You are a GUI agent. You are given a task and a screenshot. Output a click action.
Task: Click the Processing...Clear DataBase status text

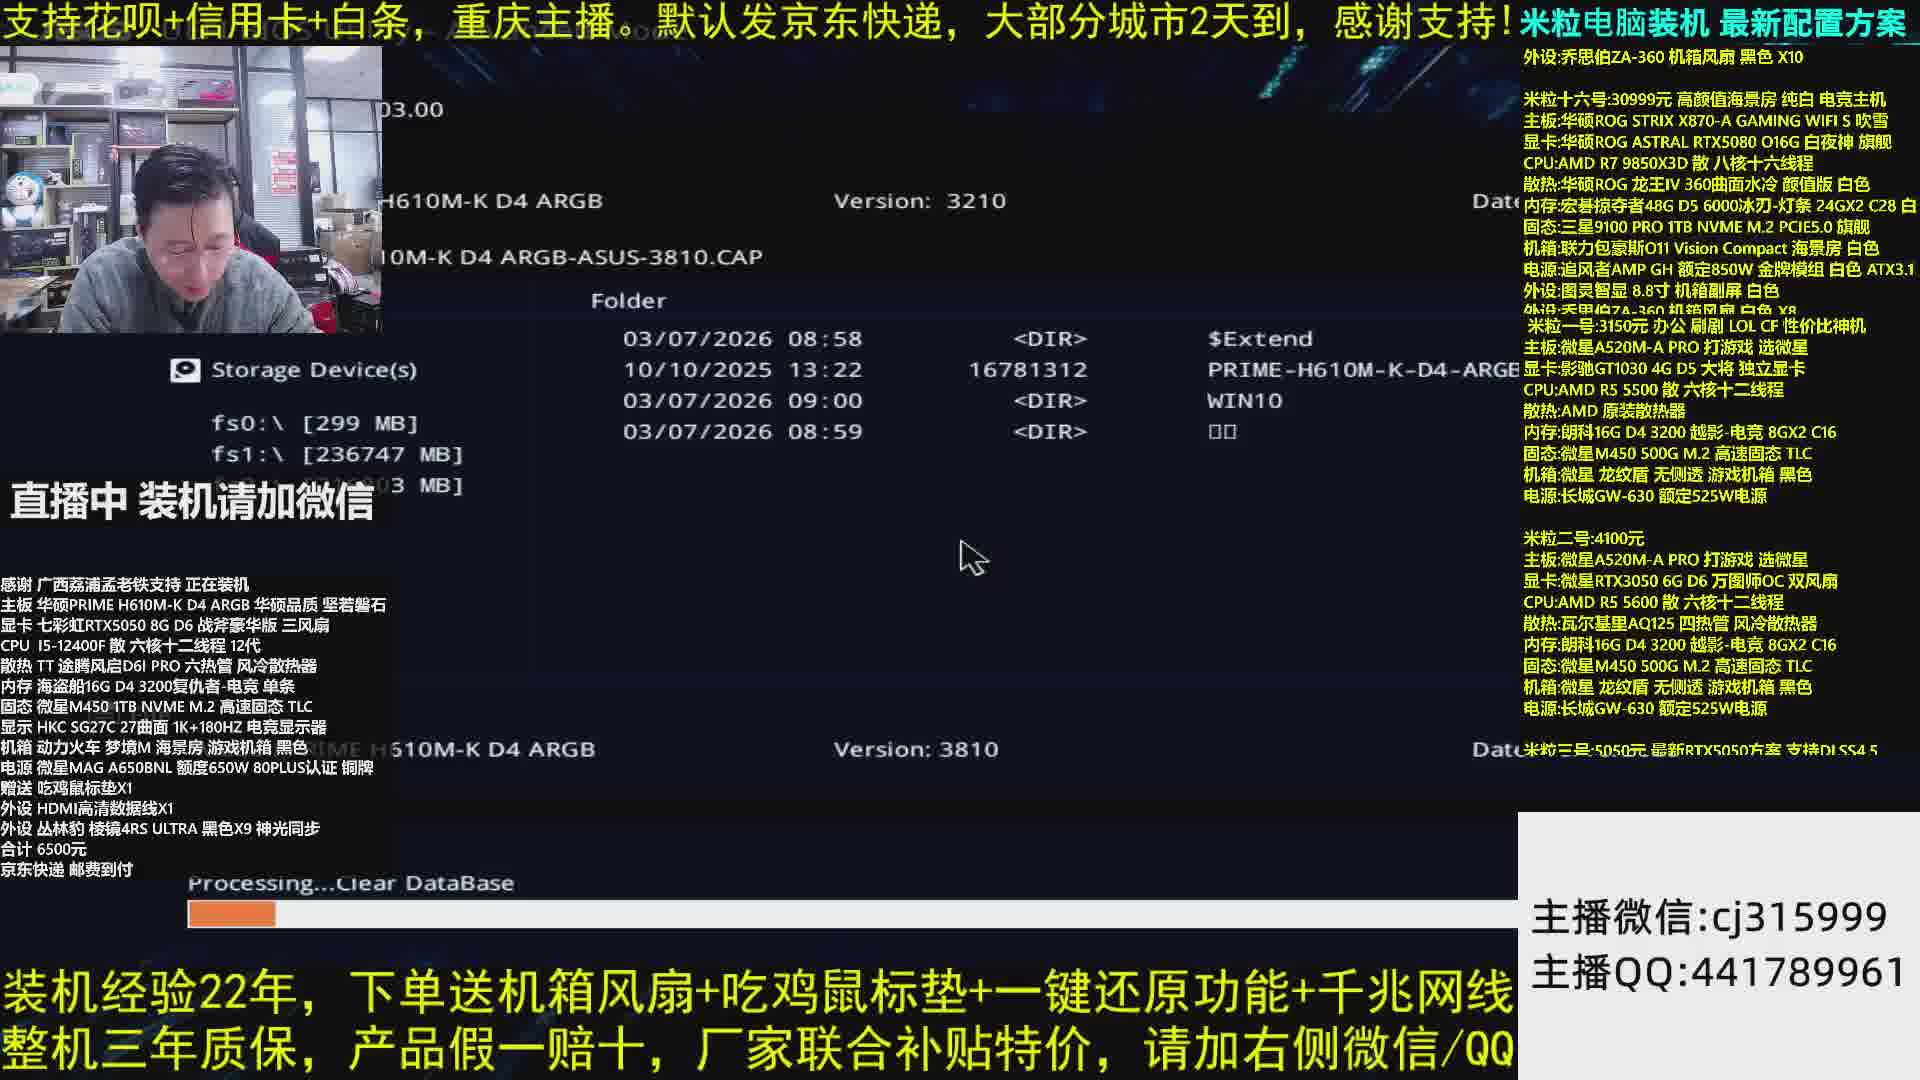351,883
